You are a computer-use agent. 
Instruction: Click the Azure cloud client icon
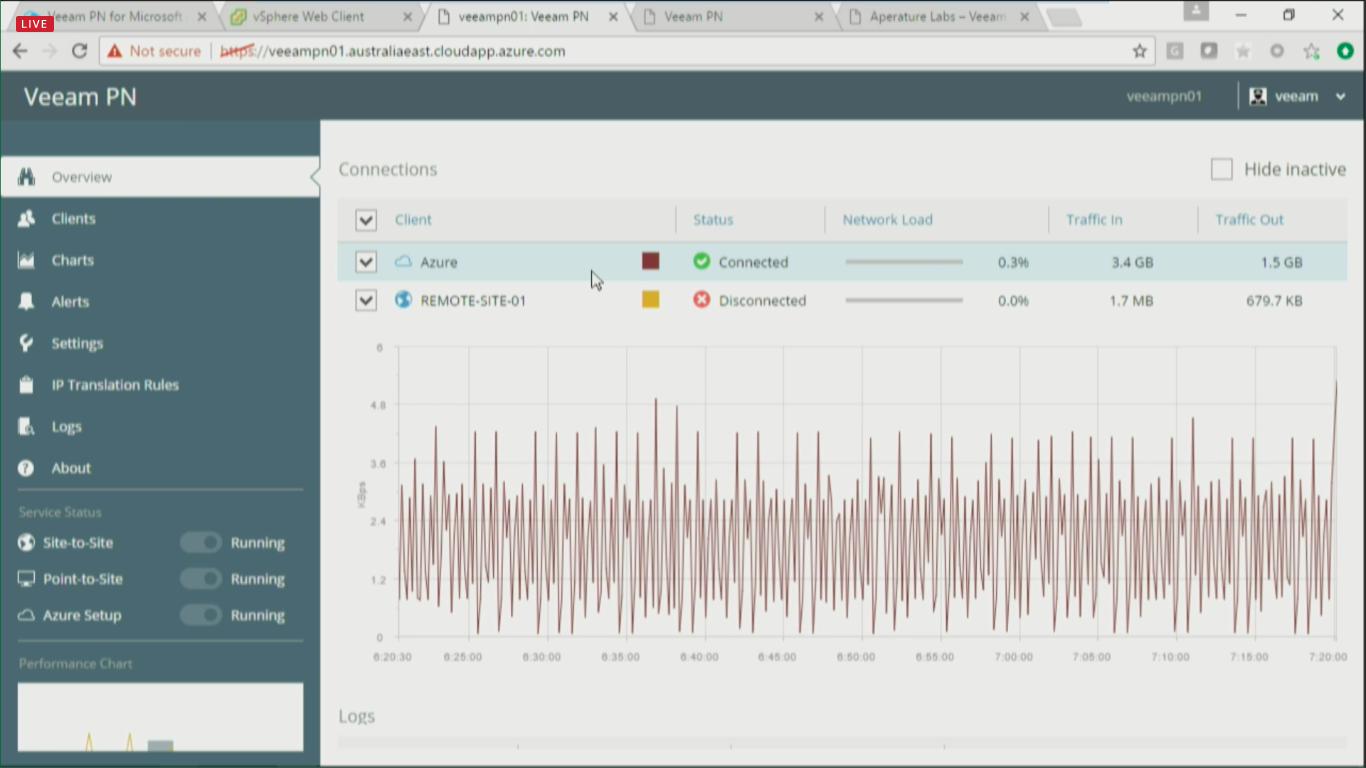(x=403, y=262)
